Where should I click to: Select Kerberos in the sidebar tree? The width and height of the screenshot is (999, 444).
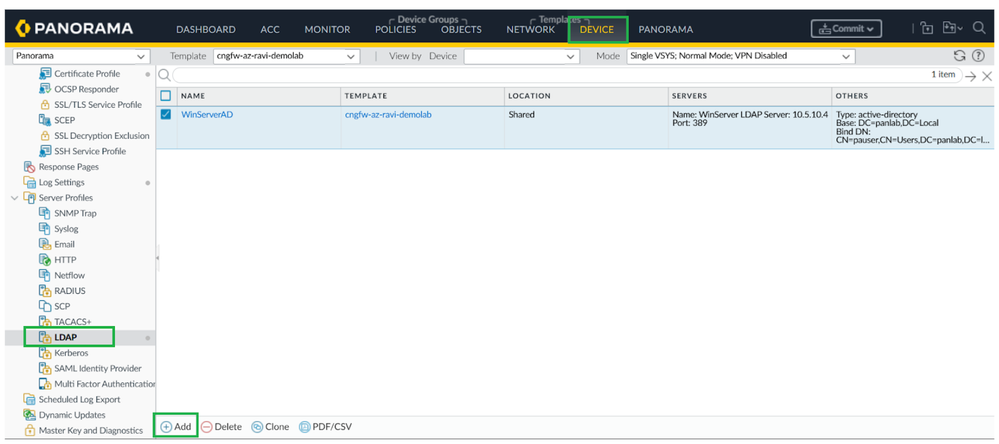(x=71, y=353)
